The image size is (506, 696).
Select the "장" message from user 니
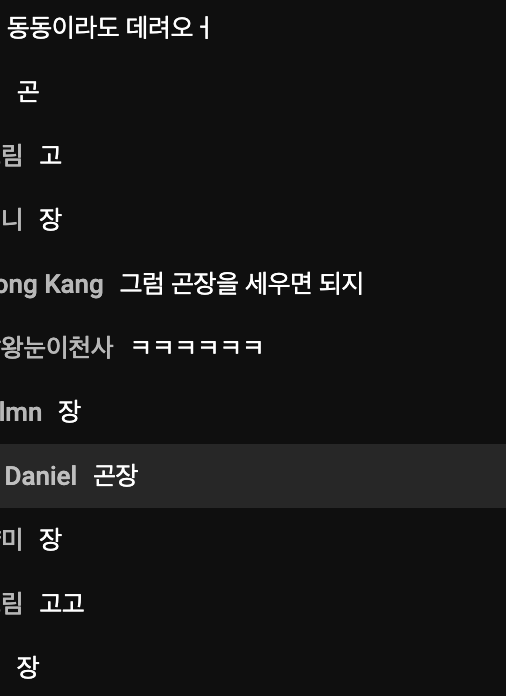[50, 219]
